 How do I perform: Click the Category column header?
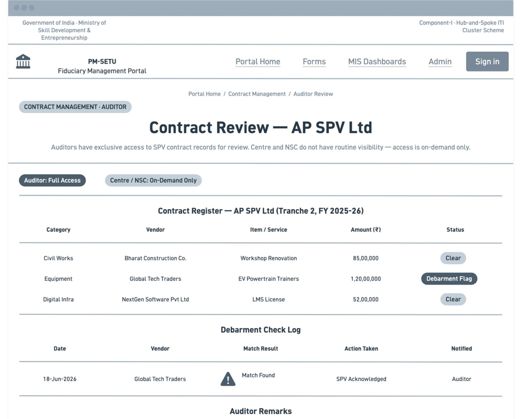click(58, 230)
